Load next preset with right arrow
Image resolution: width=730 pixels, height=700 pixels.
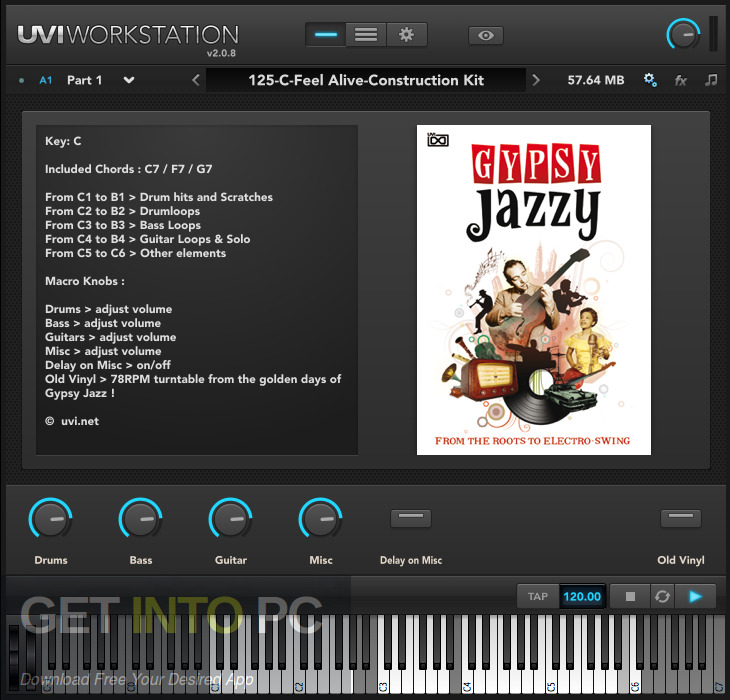pyautogui.click(x=536, y=80)
